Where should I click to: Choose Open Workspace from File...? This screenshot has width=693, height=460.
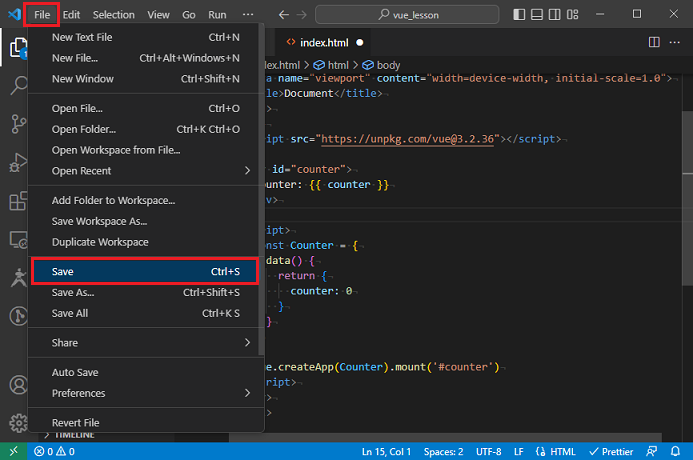point(146,150)
